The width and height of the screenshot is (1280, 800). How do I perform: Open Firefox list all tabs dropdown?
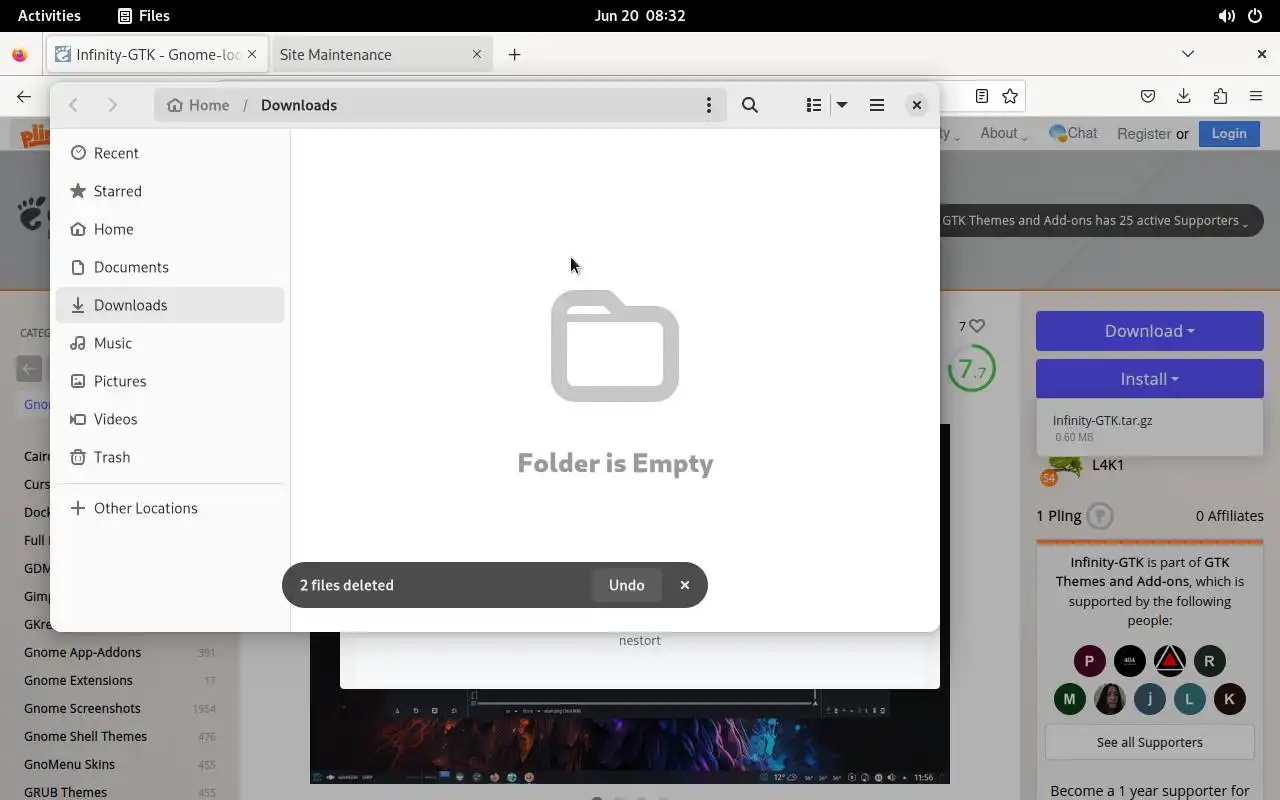pos(1188,54)
